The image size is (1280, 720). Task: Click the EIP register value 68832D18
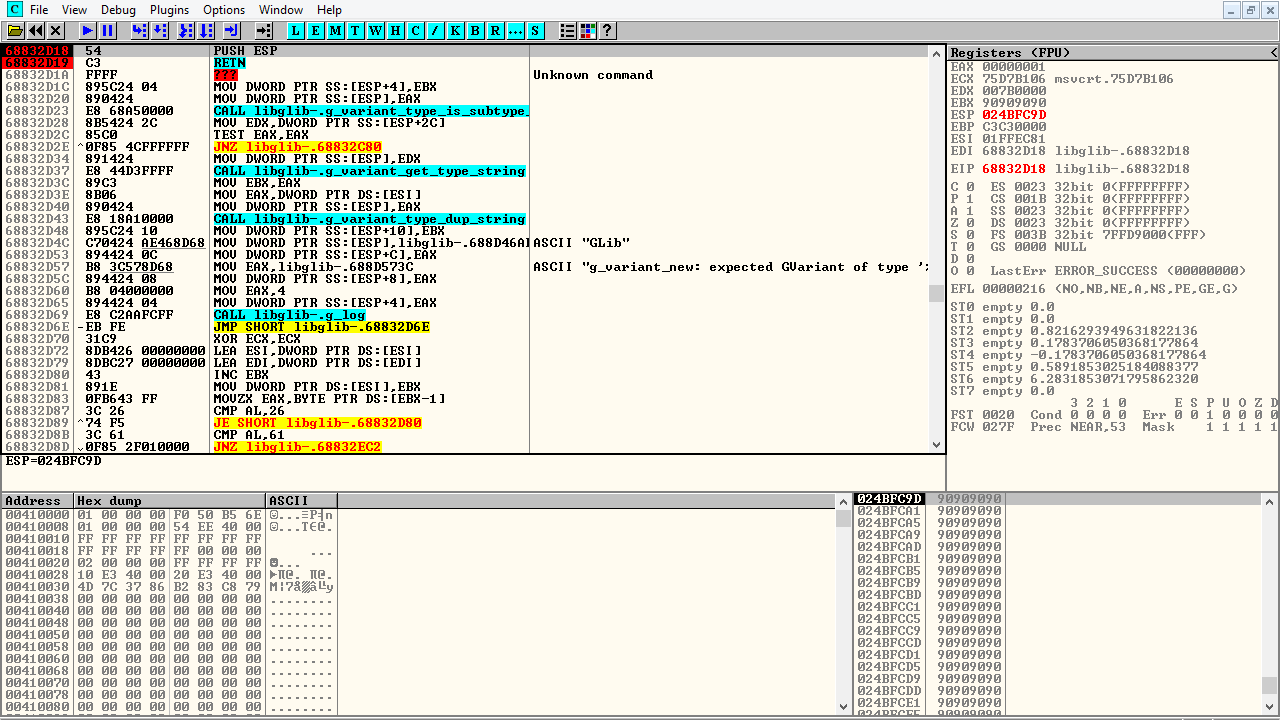tap(1014, 169)
